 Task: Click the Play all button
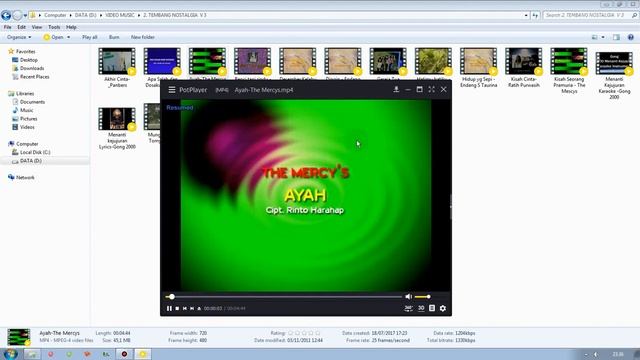[x=89, y=37]
